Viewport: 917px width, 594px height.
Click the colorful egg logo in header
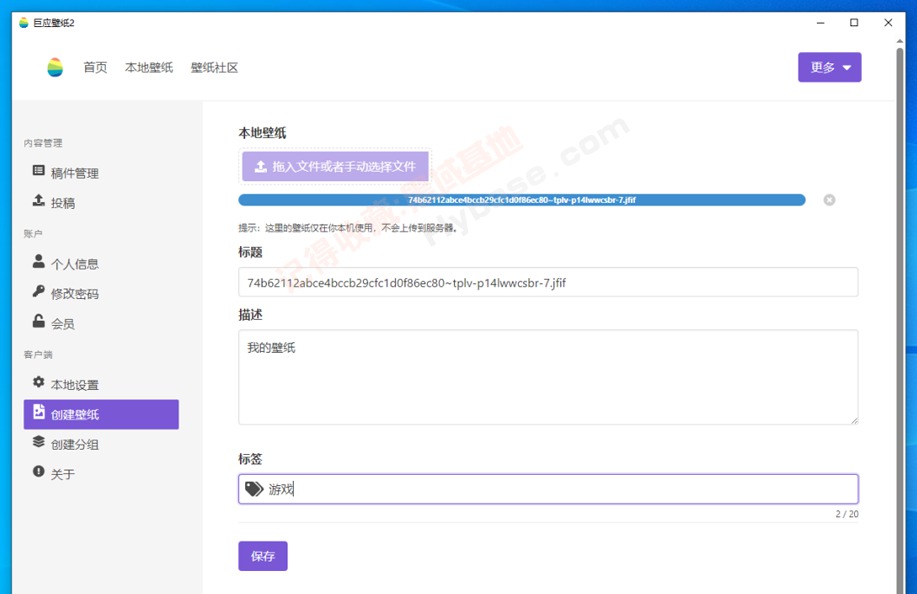click(x=55, y=67)
